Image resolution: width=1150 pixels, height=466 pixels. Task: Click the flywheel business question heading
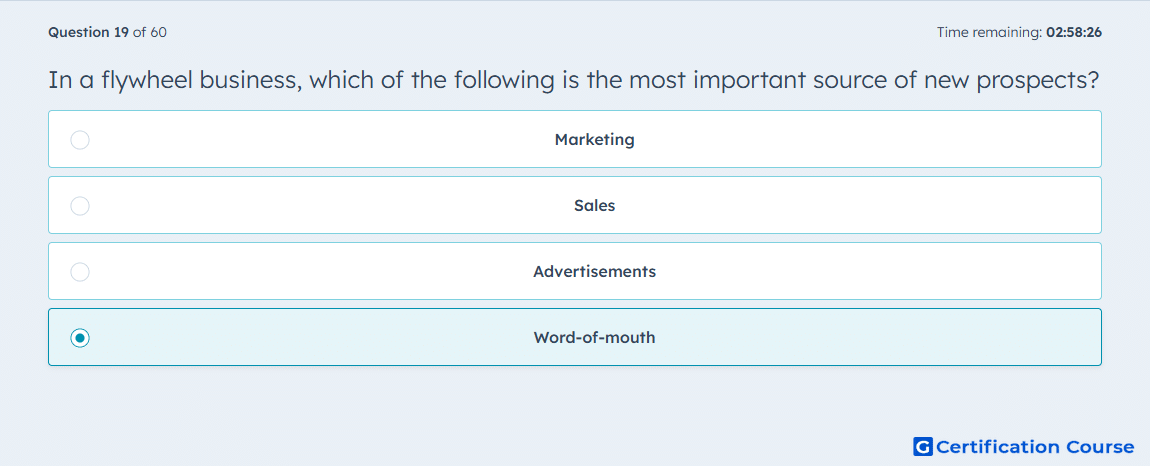pos(574,80)
